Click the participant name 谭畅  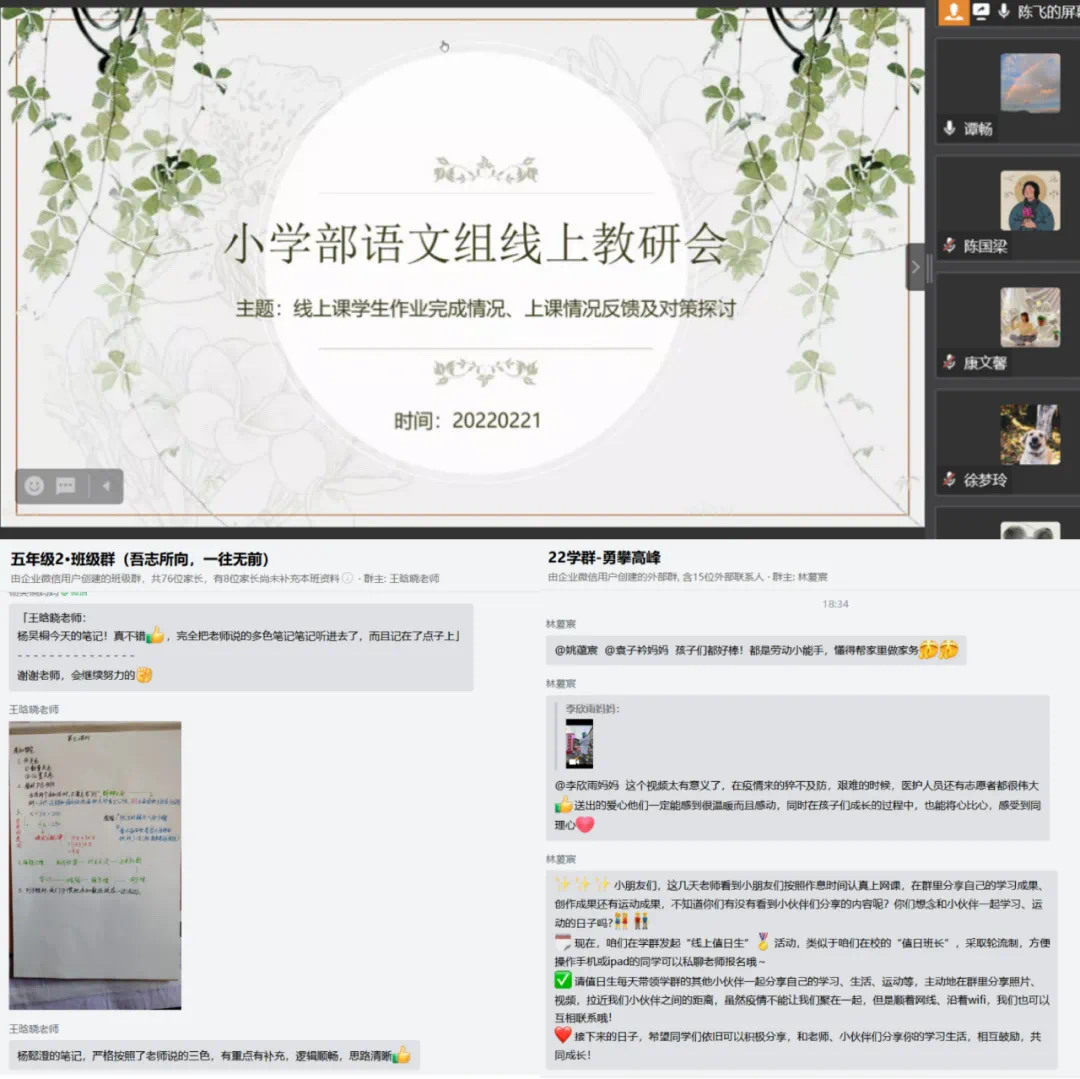[977, 129]
